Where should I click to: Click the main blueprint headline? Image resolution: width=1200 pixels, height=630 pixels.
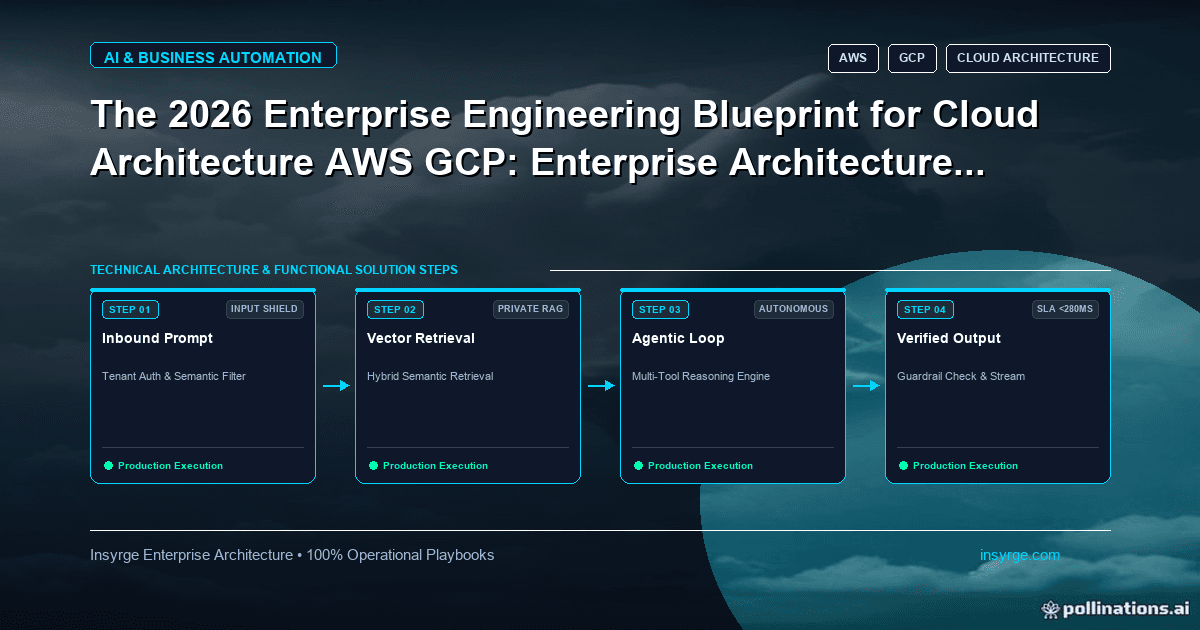point(565,138)
